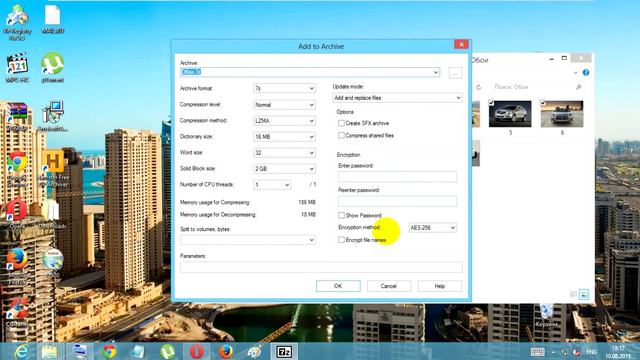Open the computer installer shortcut below µTorrent
Screen dimensions: 640x360
pyautogui.click(x=53, y=116)
